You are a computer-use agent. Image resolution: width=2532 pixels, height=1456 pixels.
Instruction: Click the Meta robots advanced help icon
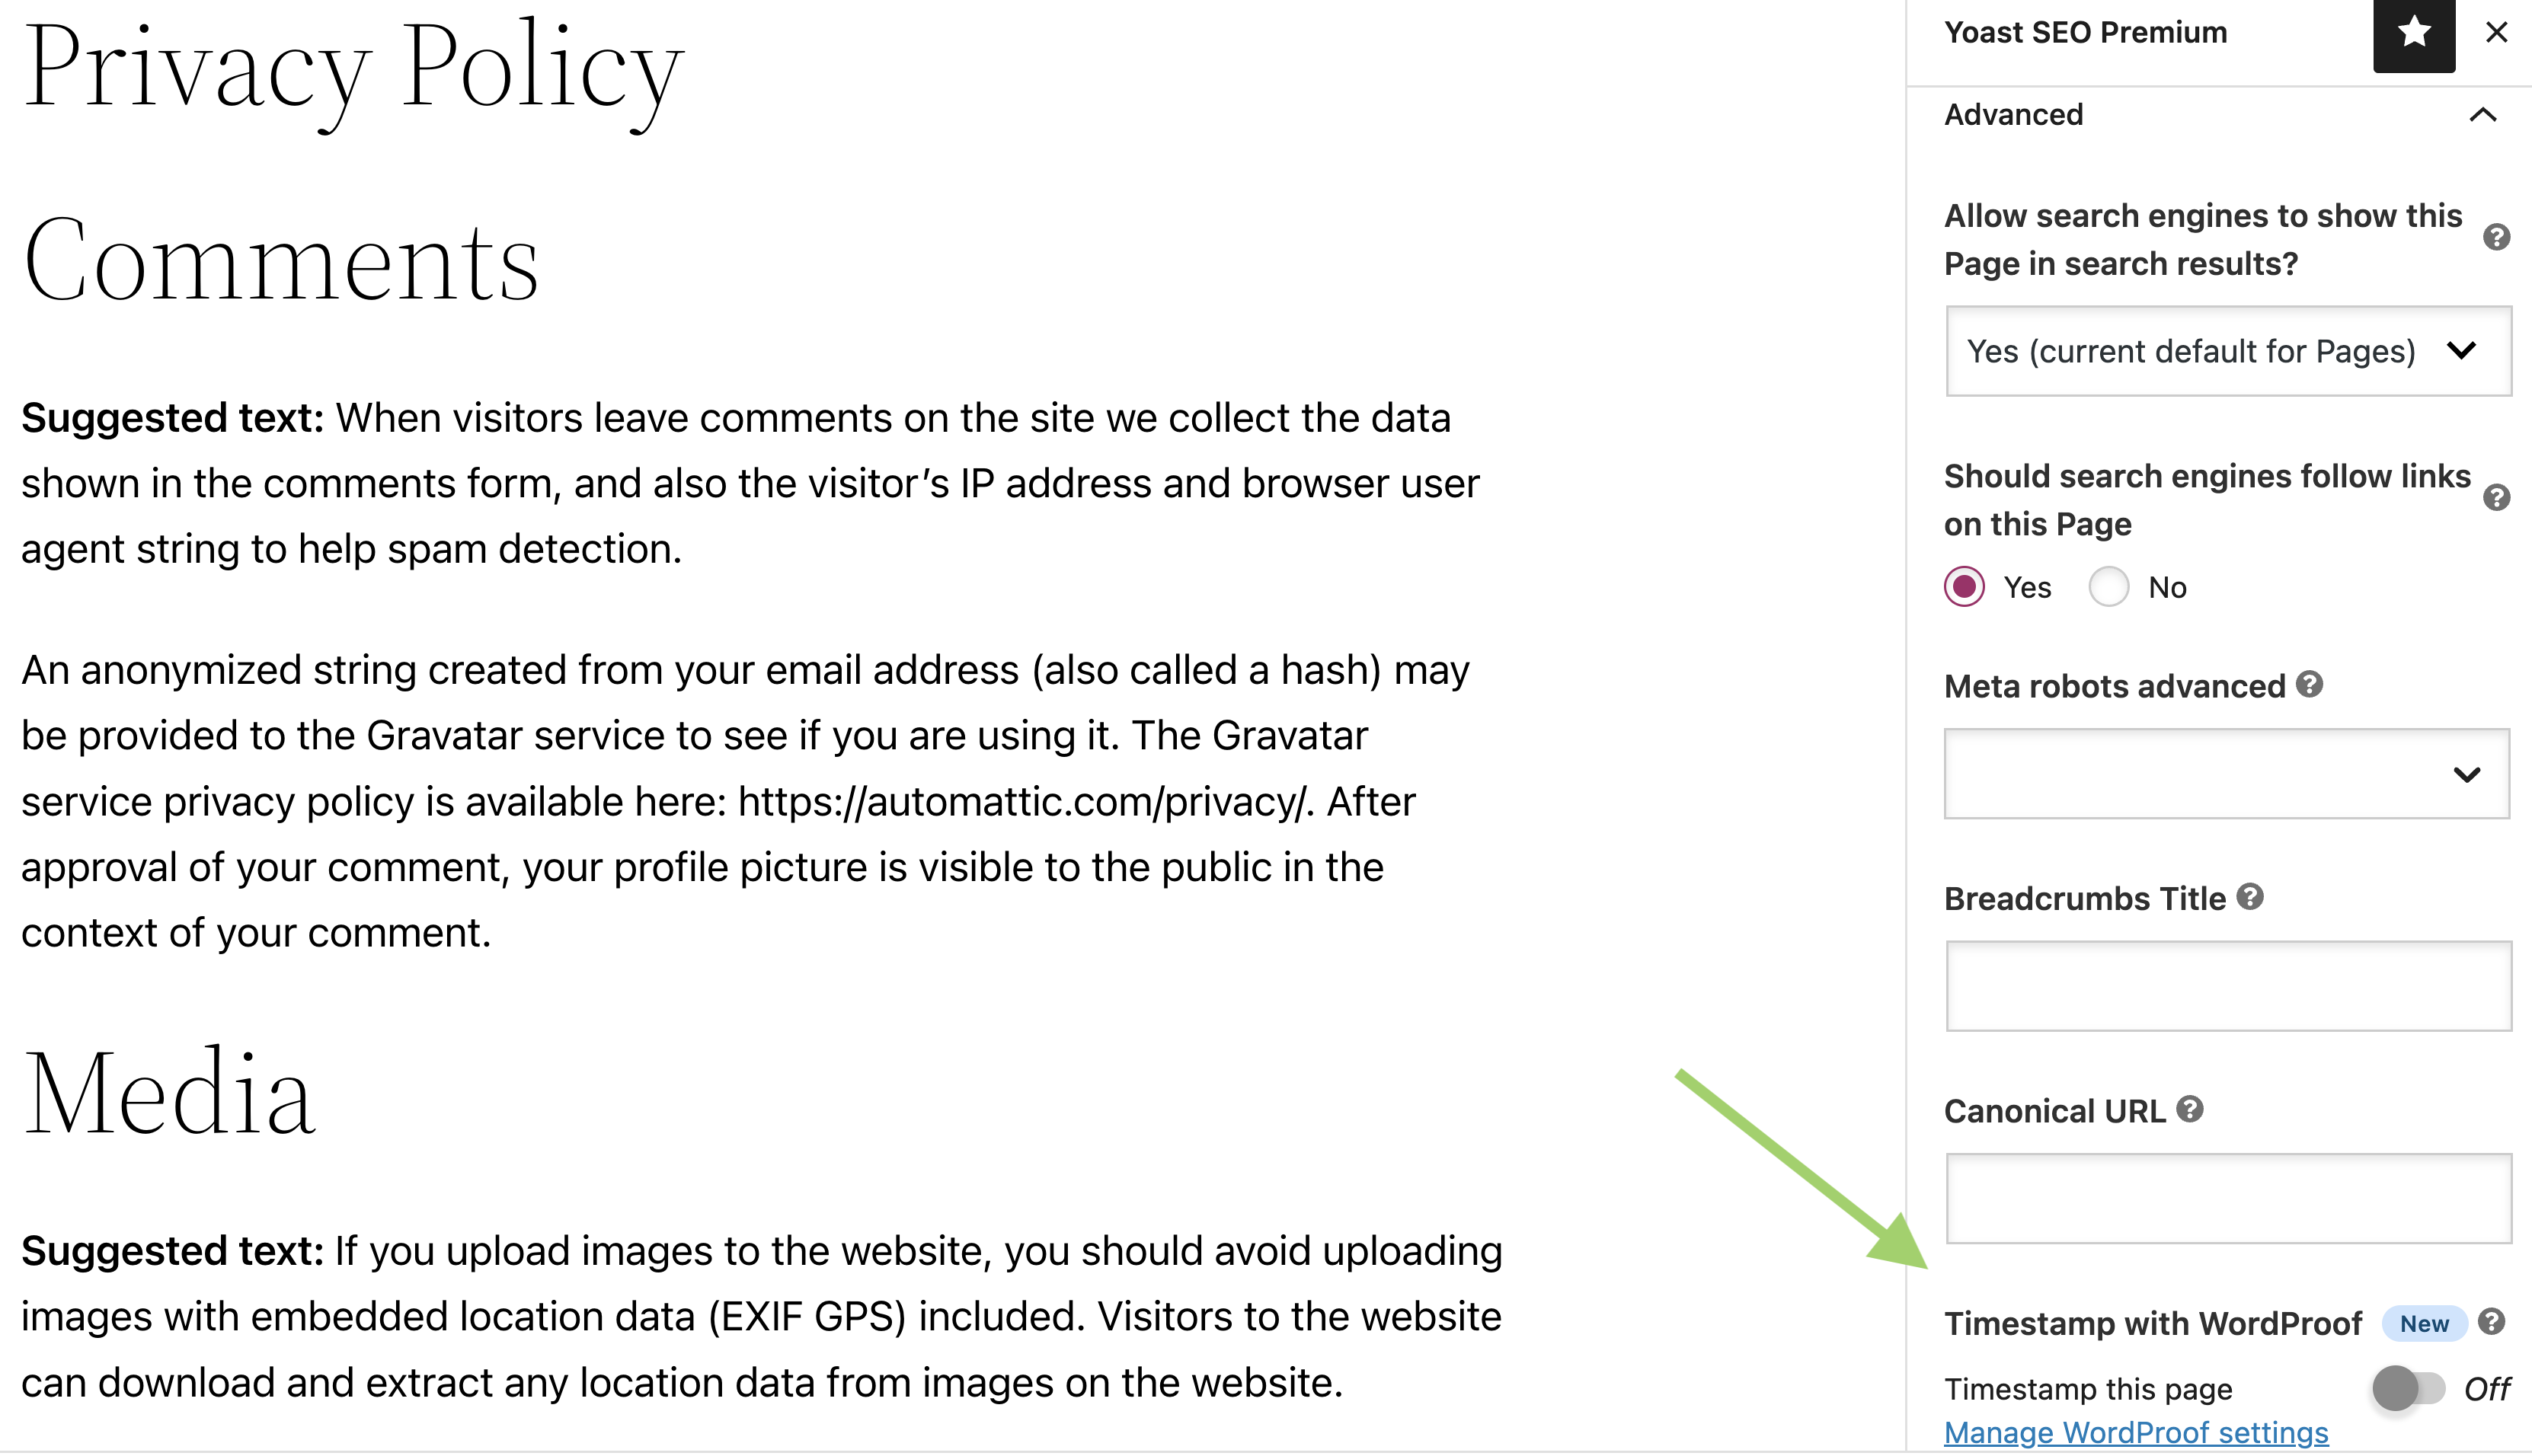pyautogui.click(x=2310, y=685)
